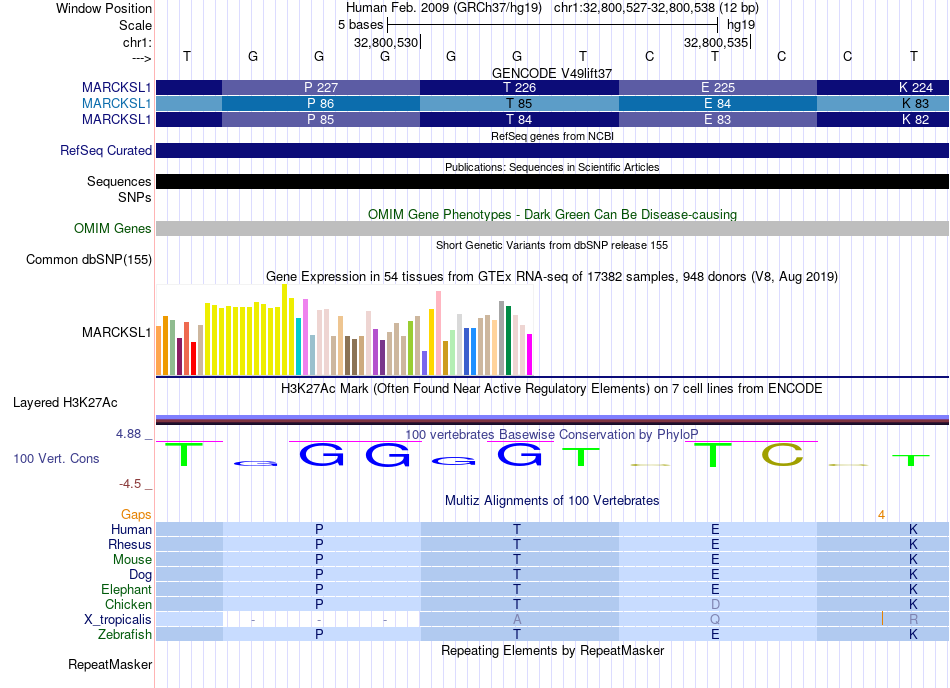Click the chr1:32,800,527-32,800,538 window position text
Viewport: 950px width, 688px height.
click(x=634, y=8)
